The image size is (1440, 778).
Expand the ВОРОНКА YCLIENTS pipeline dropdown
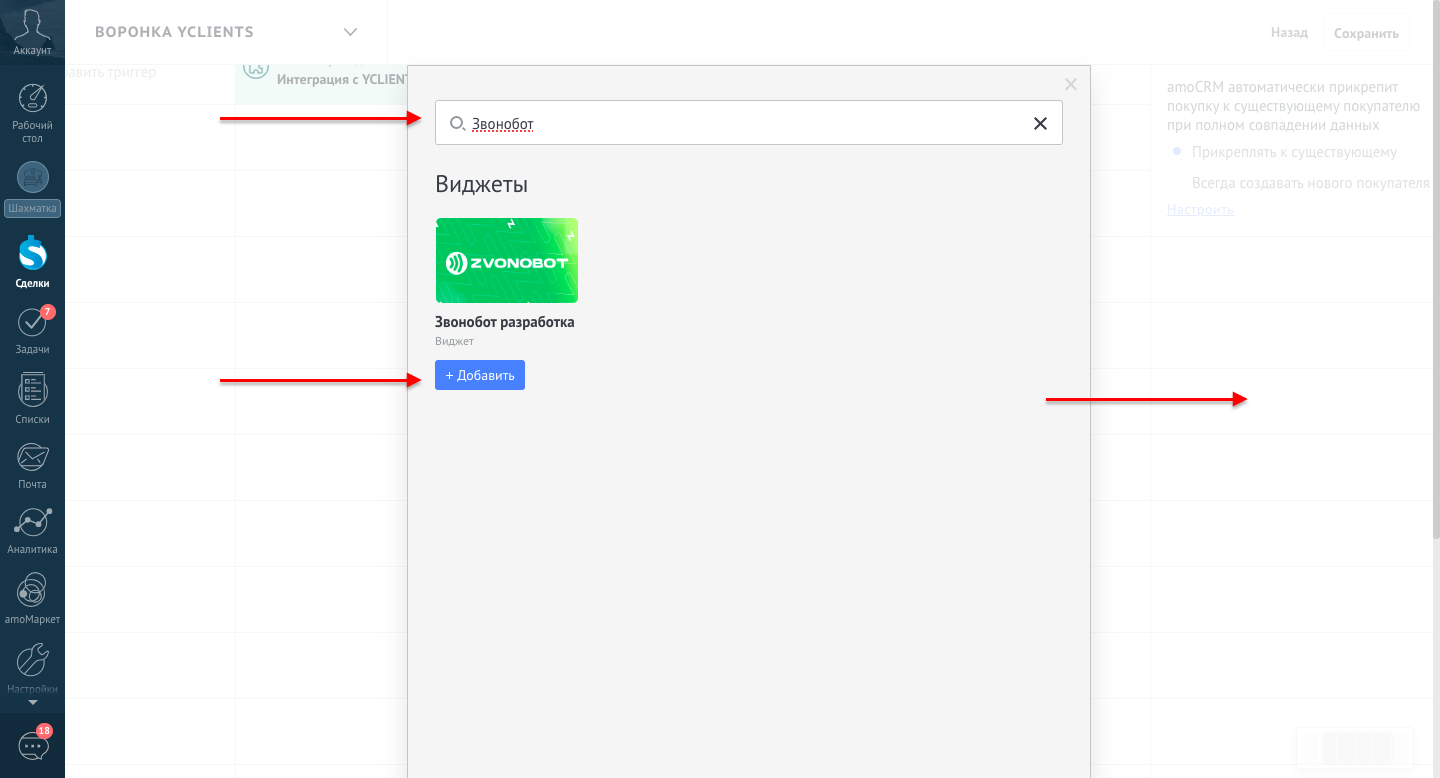tap(350, 32)
